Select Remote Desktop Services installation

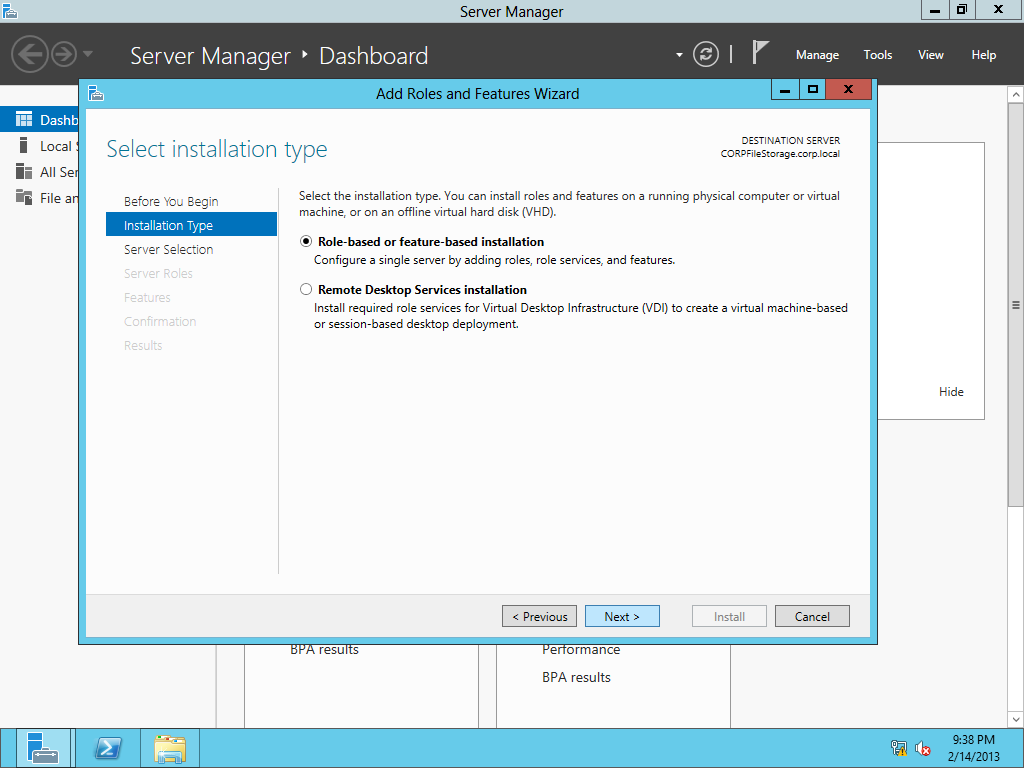pyautogui.click(x=306, y=289)
